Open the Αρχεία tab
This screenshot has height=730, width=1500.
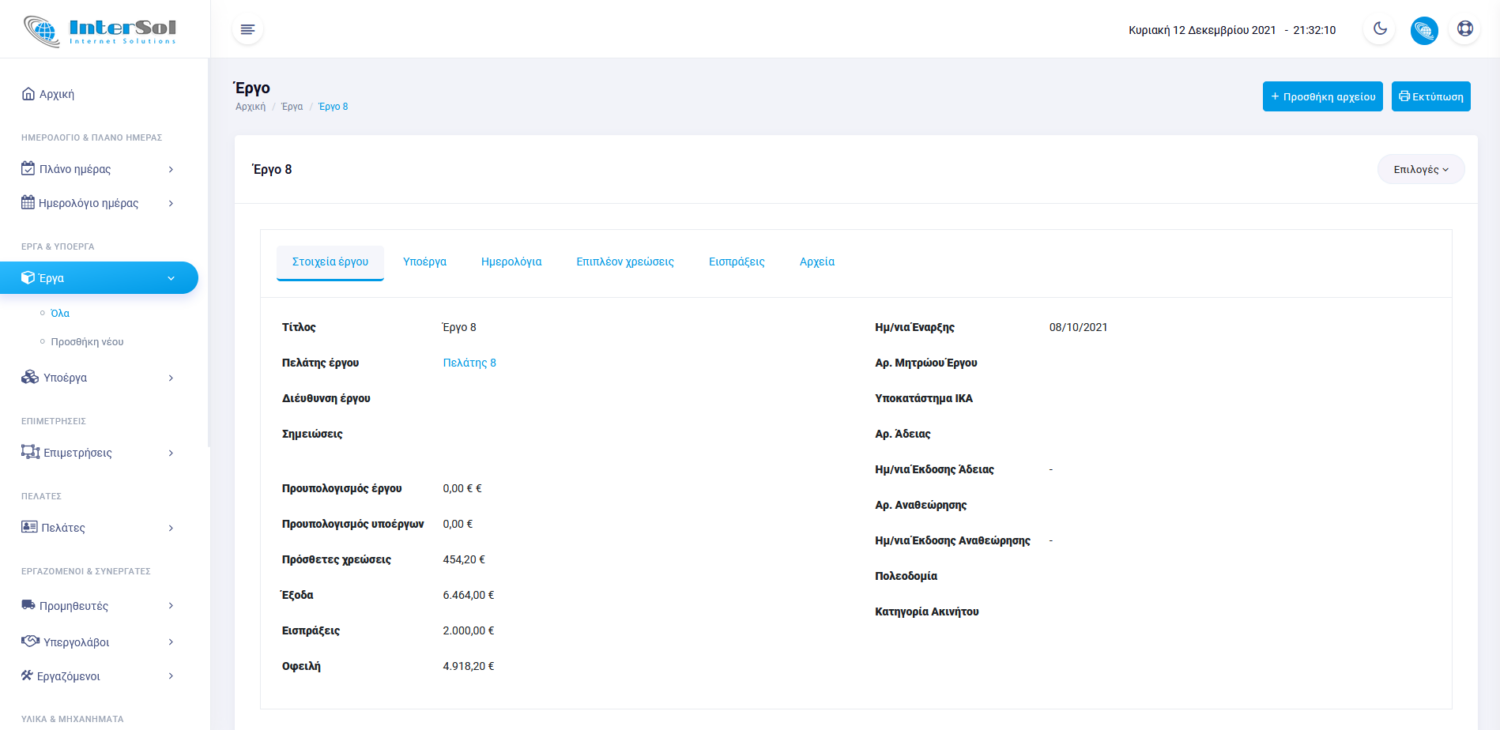pos(817,262)
